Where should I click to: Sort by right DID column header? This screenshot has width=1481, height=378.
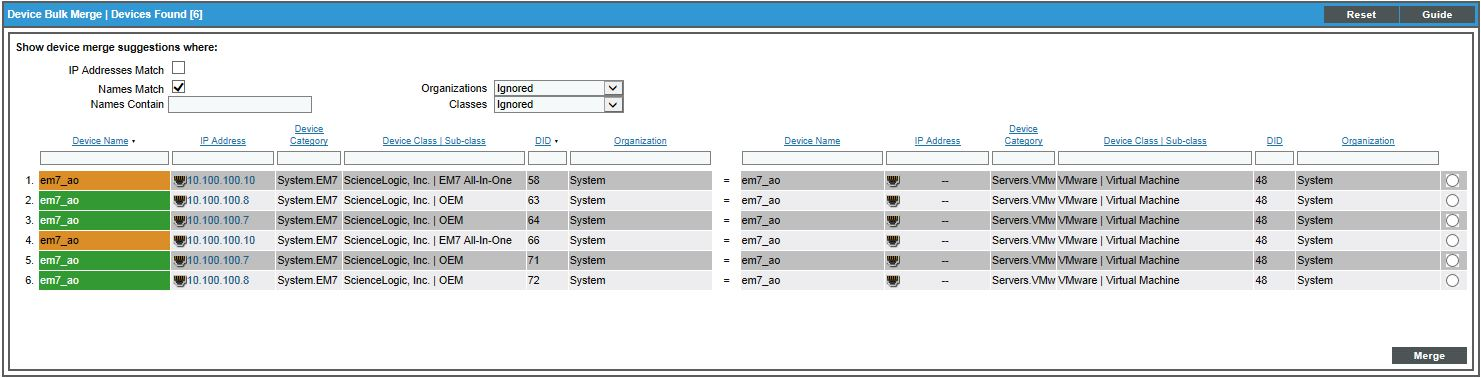1274,141
